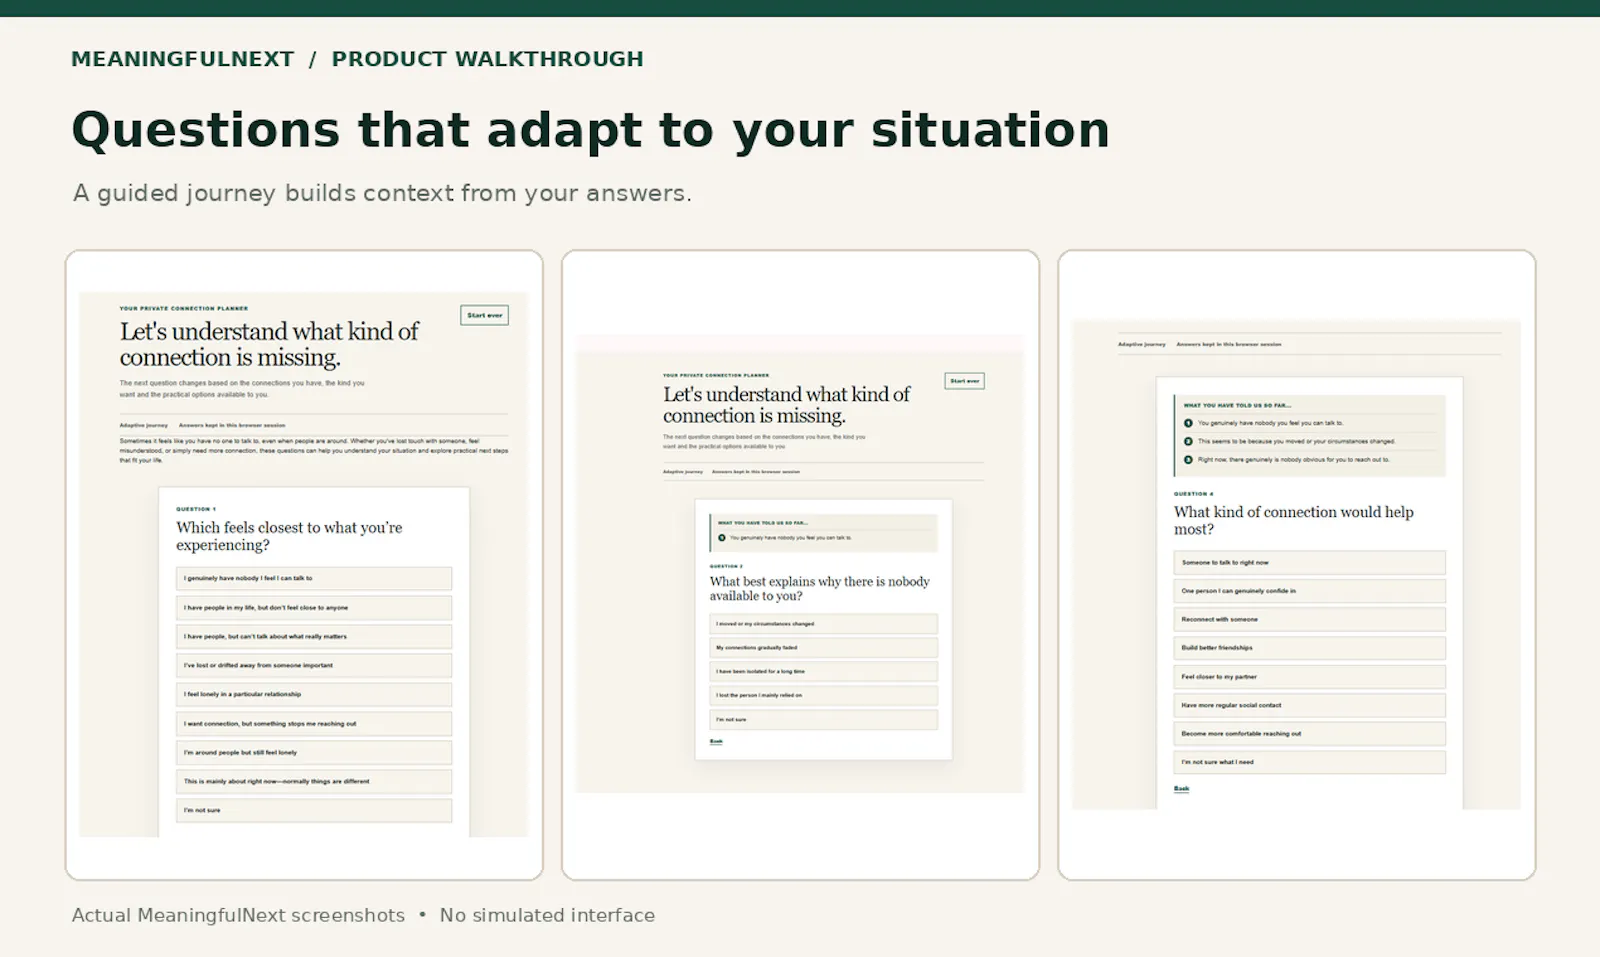Select 'Build better friendships' option
1600x957 pixels.
1310,648
